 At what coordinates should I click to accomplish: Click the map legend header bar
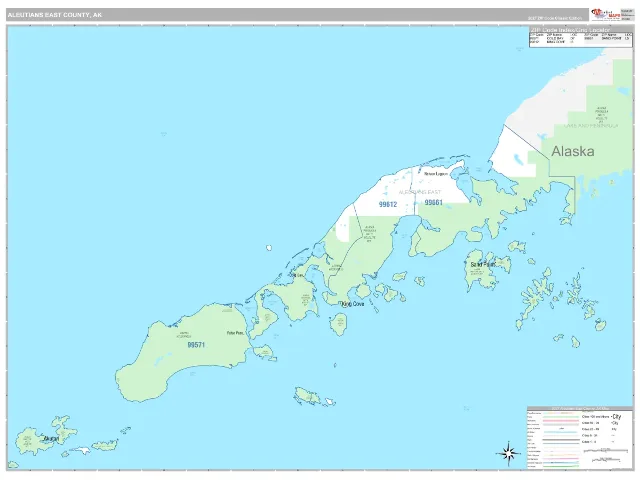click(x=580, y=409)
